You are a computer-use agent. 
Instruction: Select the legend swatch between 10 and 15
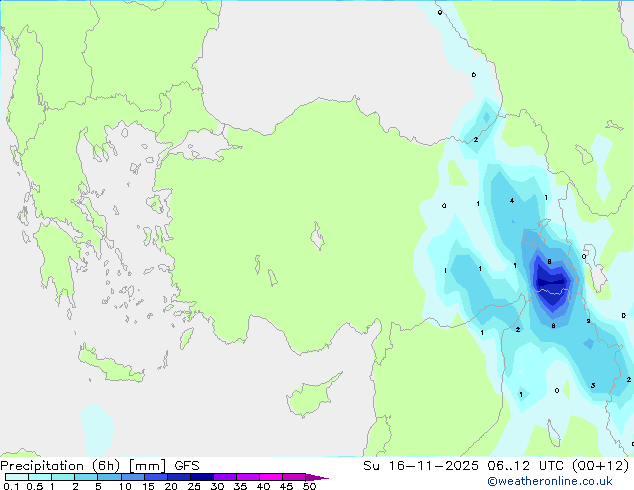132,477
